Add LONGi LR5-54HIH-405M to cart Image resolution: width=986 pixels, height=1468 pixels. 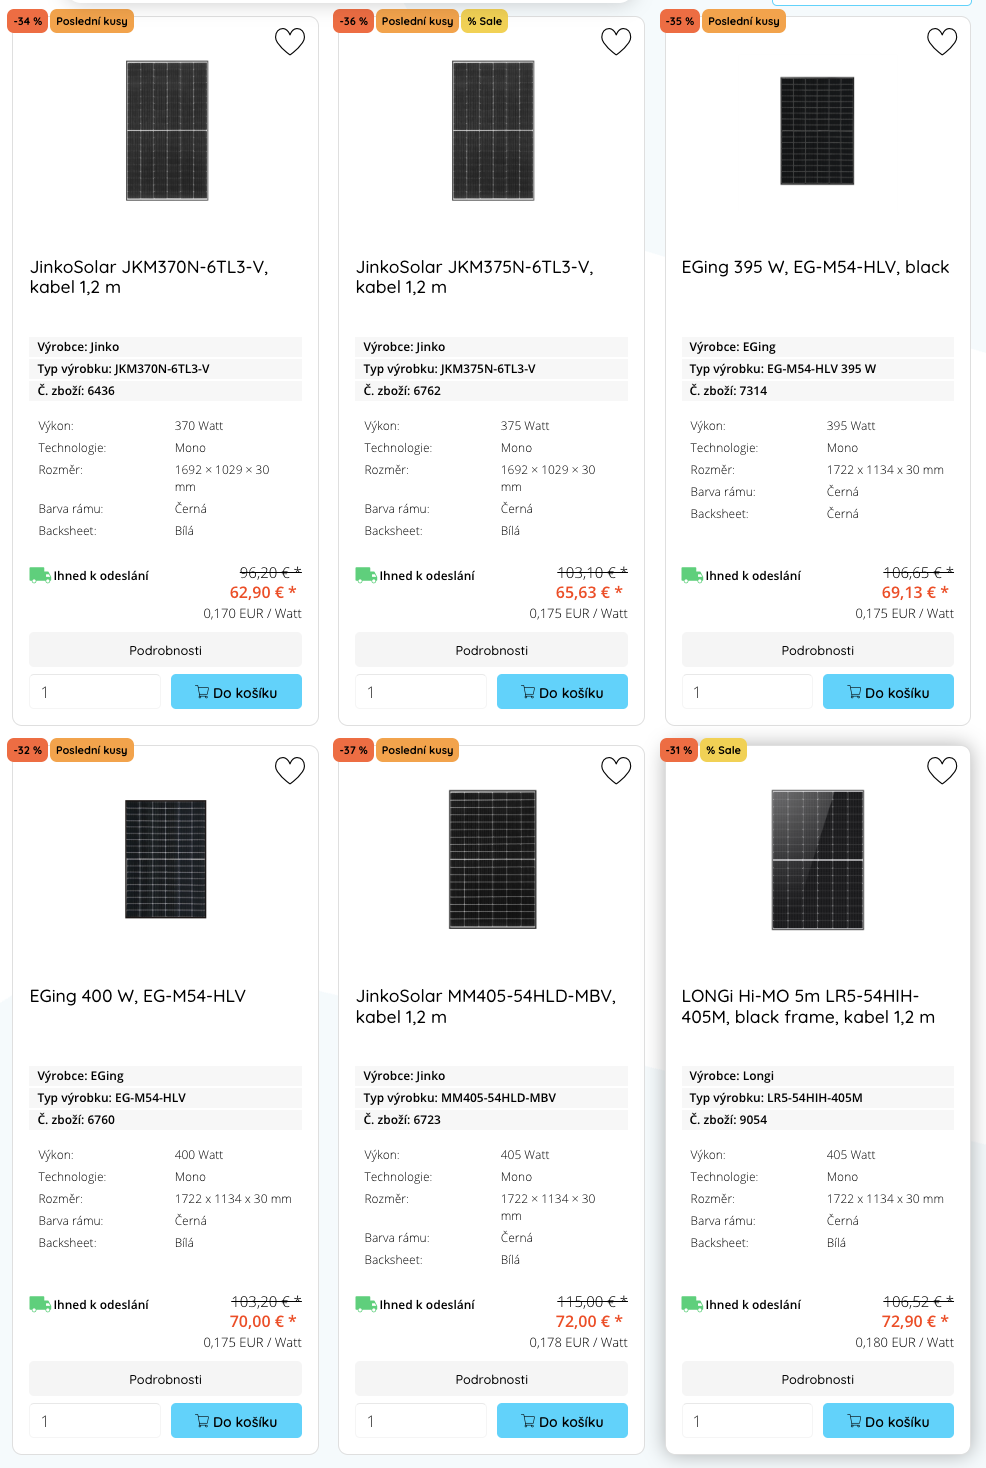pyautogui.click(x=888, y=1421)
